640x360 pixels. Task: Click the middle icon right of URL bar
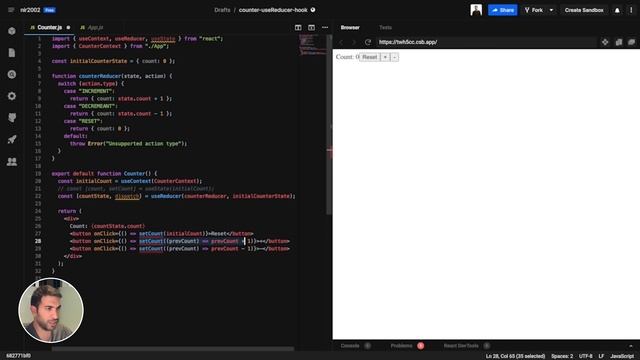pos(619,42)
